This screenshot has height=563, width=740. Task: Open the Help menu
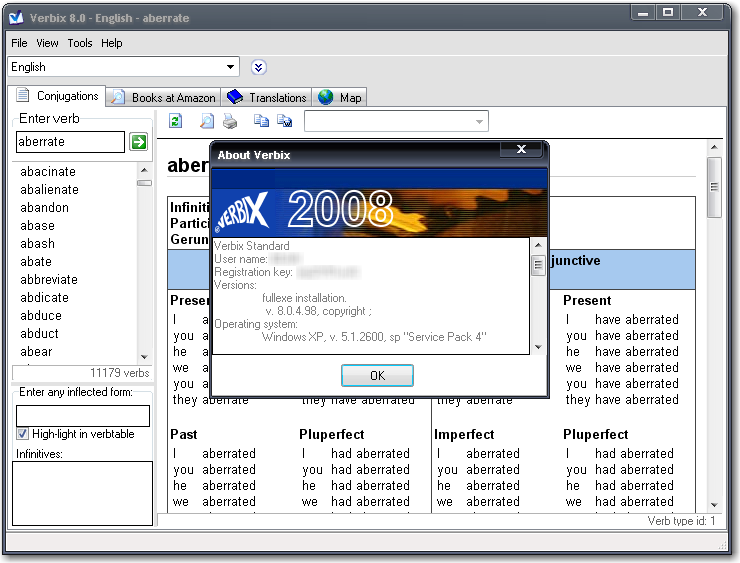112,43
